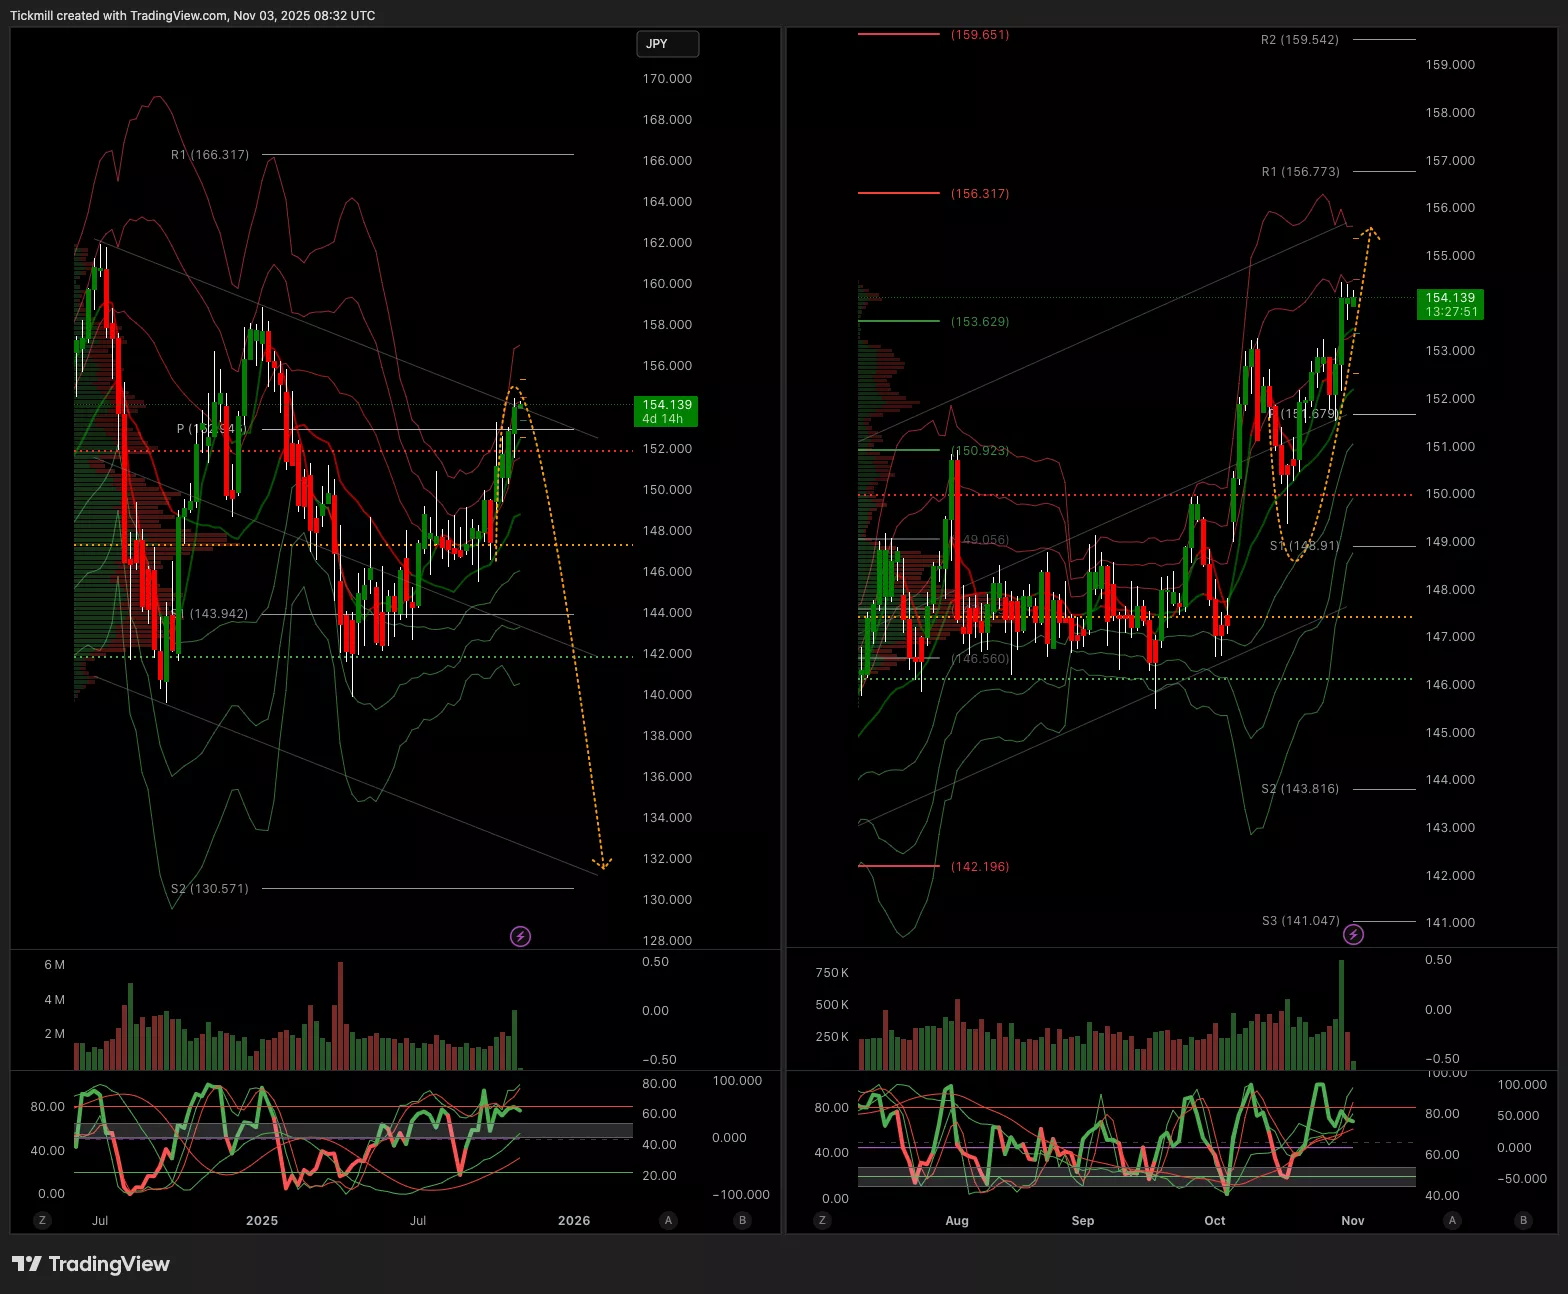Click the R1 (166.317) pivot label
The image size is (1568, 1294).
click(x=210, y=155)
